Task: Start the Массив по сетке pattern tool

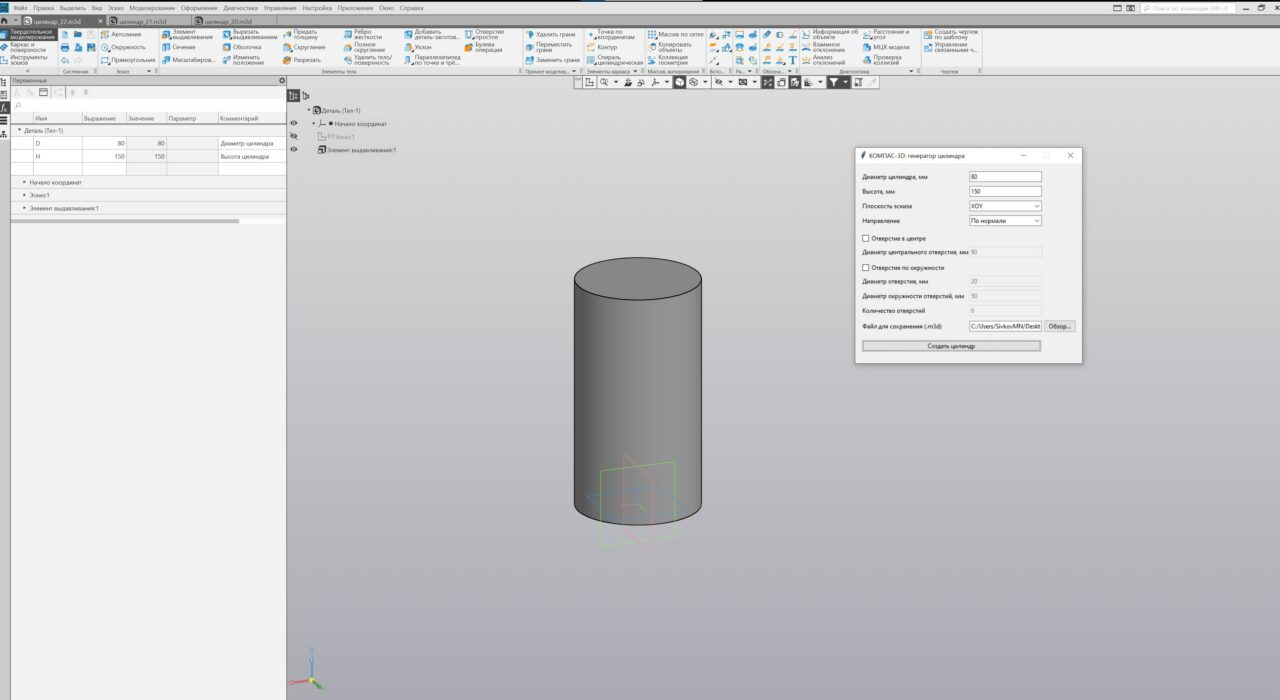Action: [675, 34]
